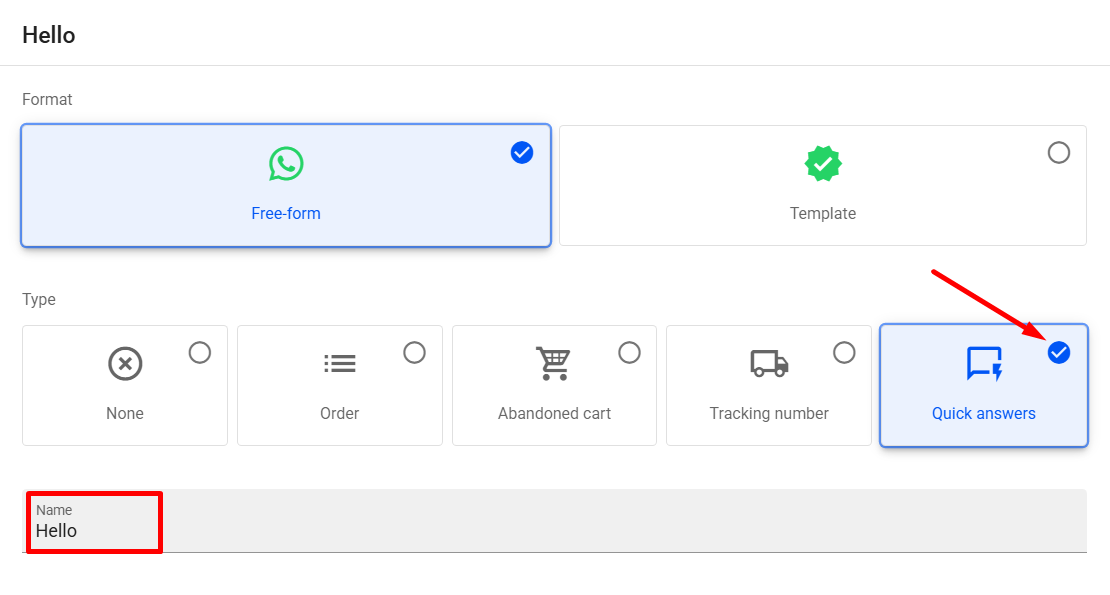Click the Abandoned cart text label
The image size is (1110, 595).
coord(554,414)
